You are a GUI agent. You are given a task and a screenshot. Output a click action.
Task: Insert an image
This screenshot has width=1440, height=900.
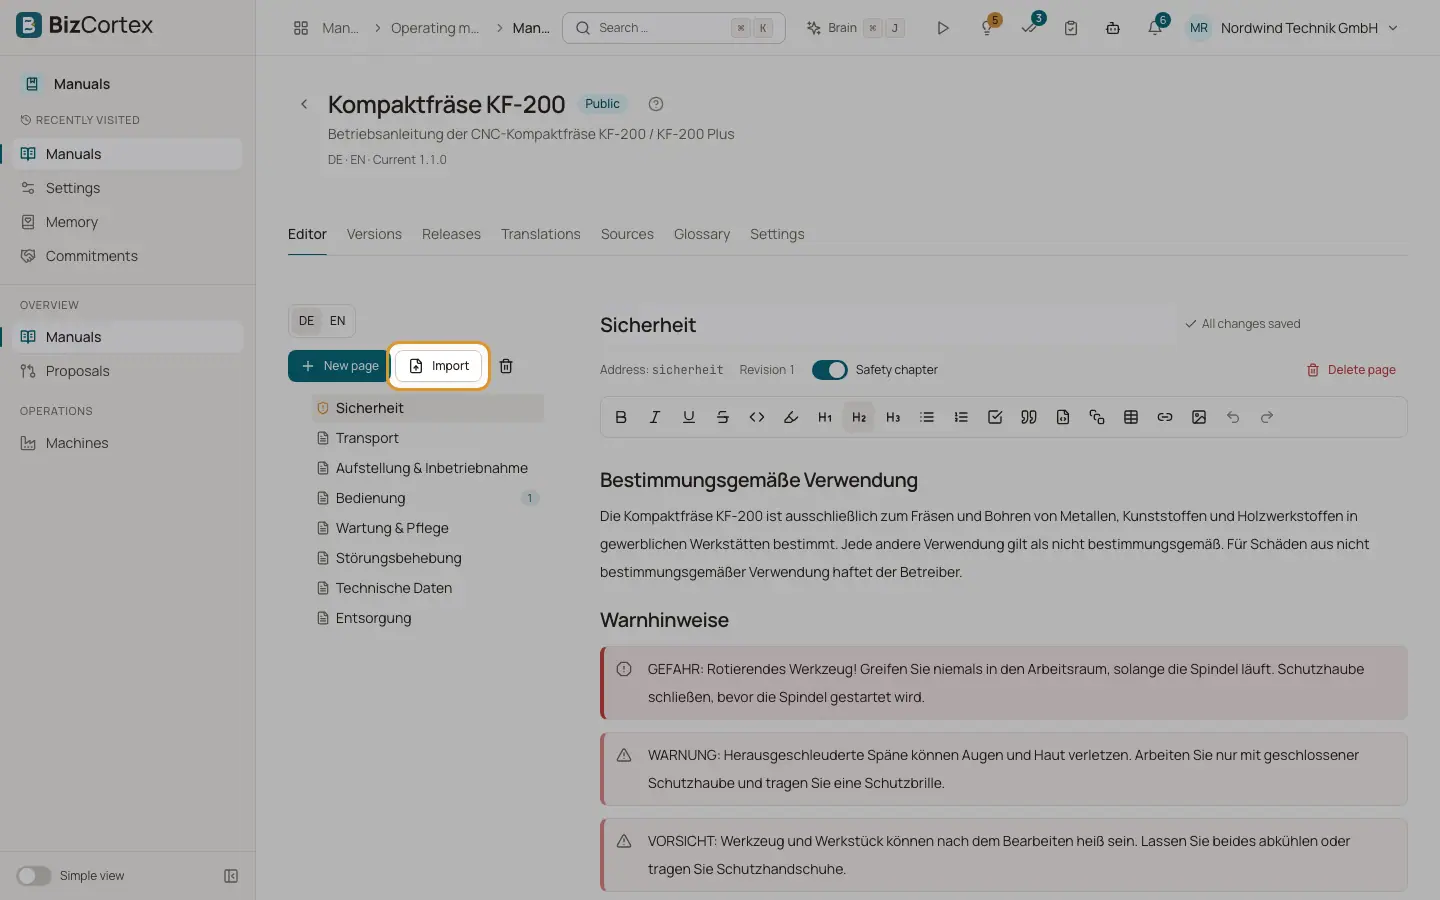click(1199, 417)
